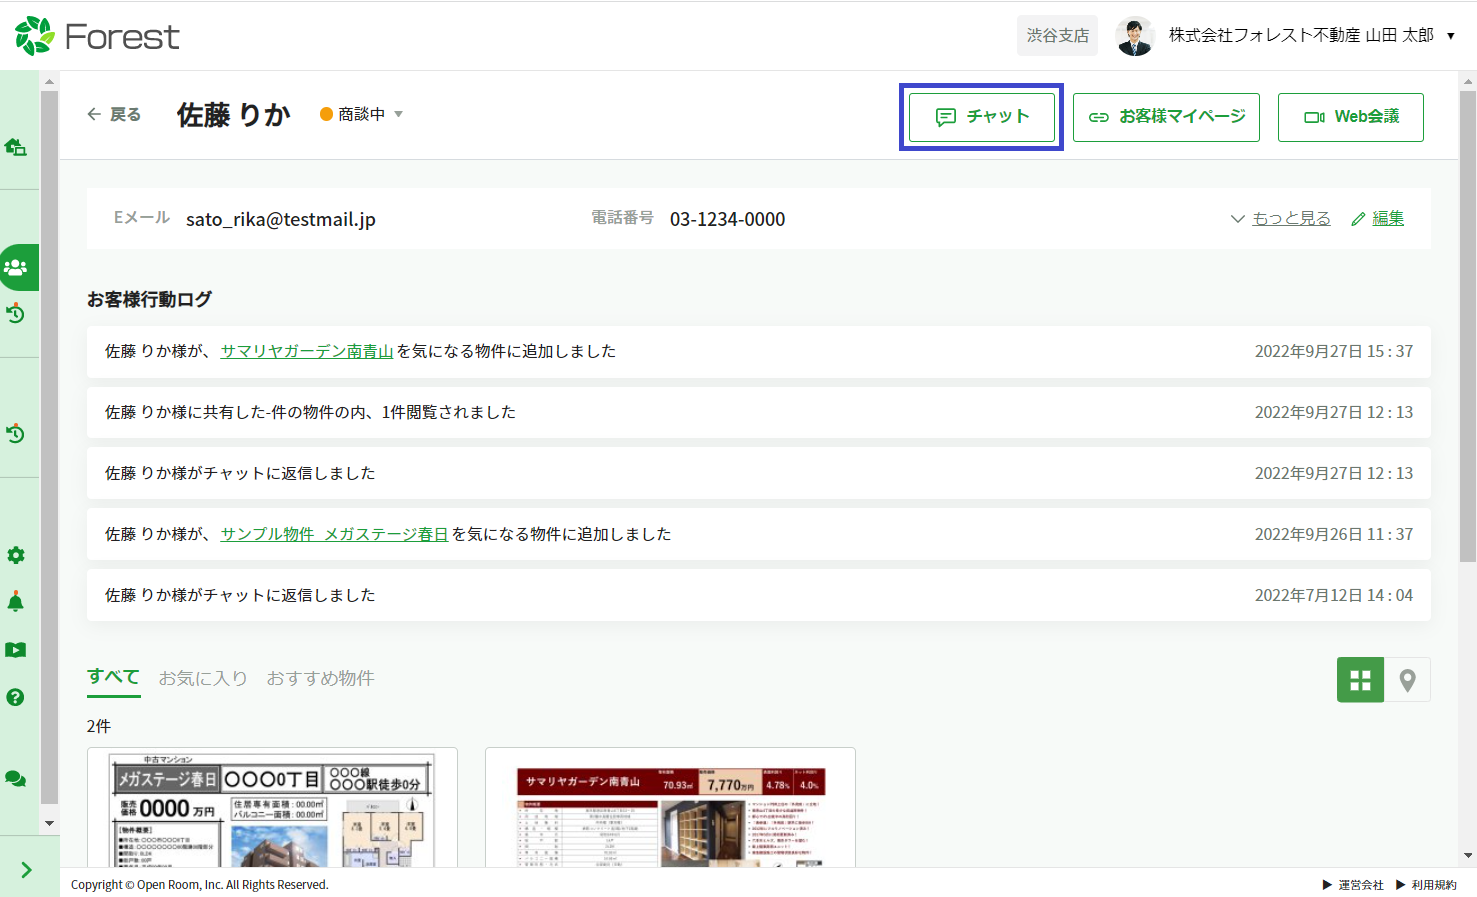Open the chat bubbles icon in sidebar
The width and height of the screenshot is (1477, 897).
coord(16,779)
